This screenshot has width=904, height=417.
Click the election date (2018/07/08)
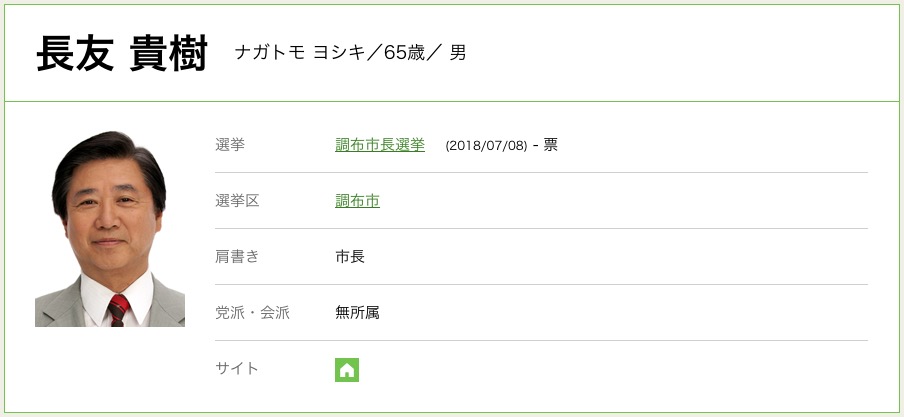486,146
